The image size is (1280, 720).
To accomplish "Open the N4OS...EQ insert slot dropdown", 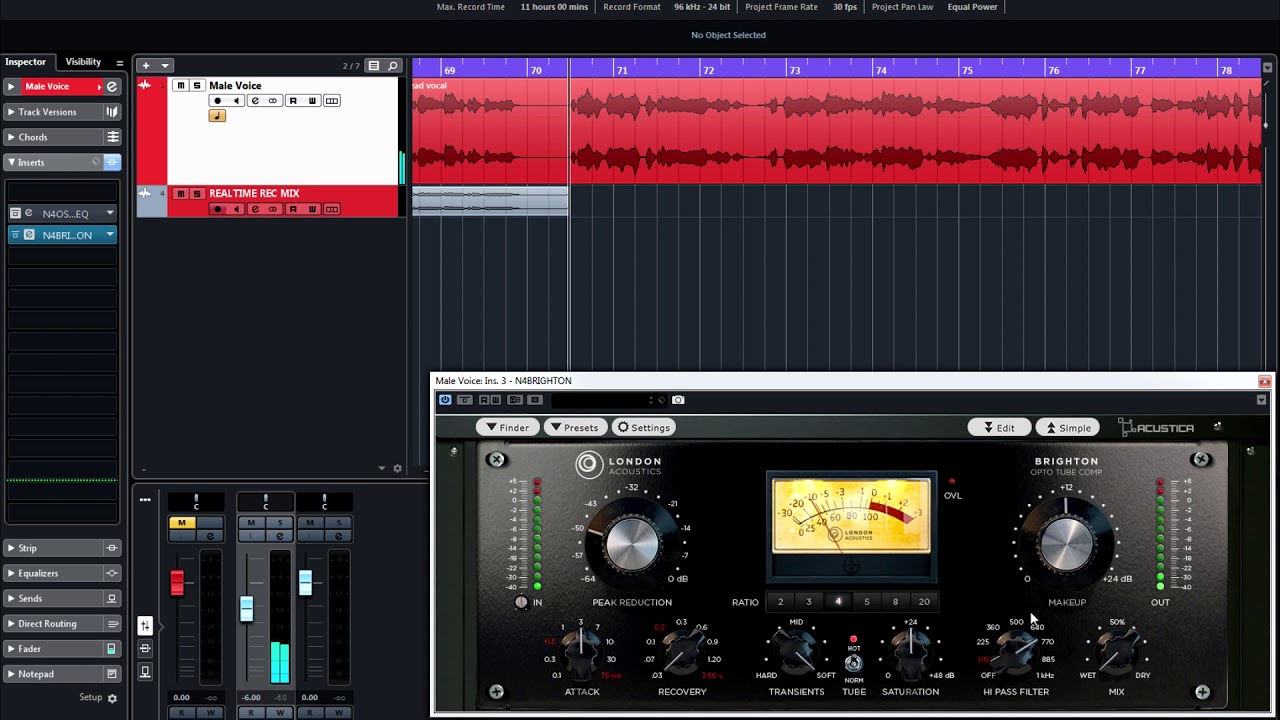I will pos(110,213).
